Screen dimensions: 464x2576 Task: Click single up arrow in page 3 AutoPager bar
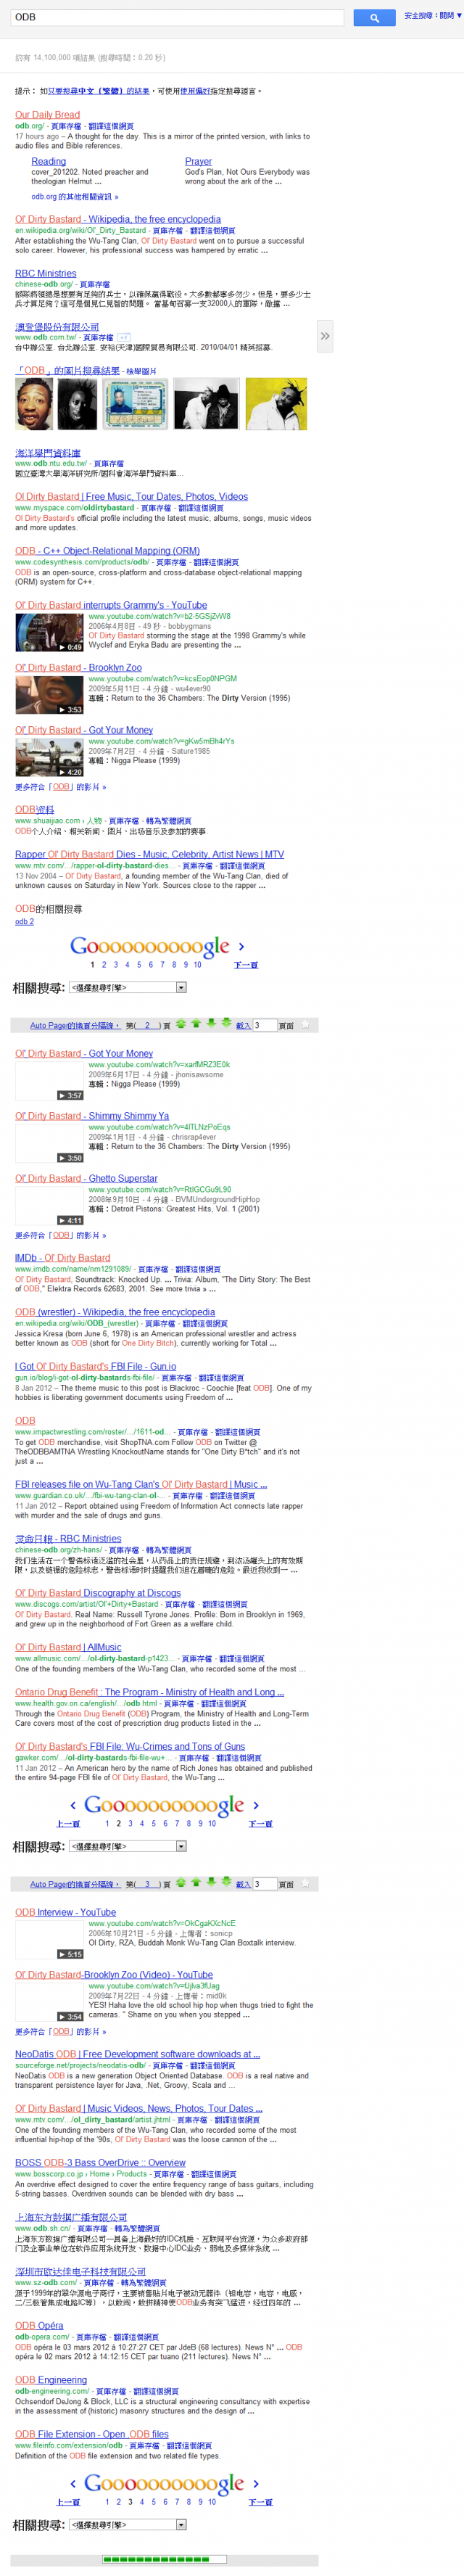click(x=196, y=1882)
